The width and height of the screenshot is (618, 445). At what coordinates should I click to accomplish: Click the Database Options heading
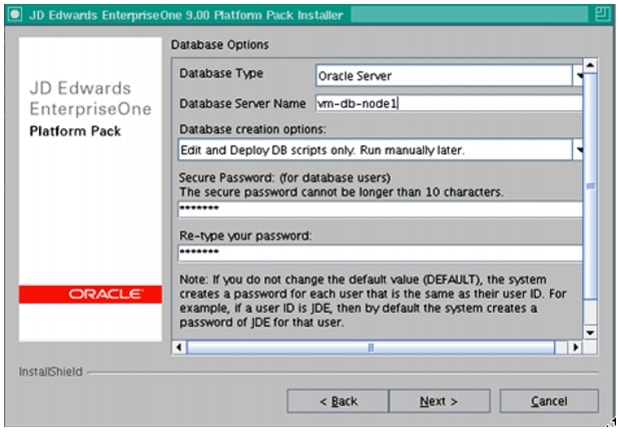[x=220, y=45]
